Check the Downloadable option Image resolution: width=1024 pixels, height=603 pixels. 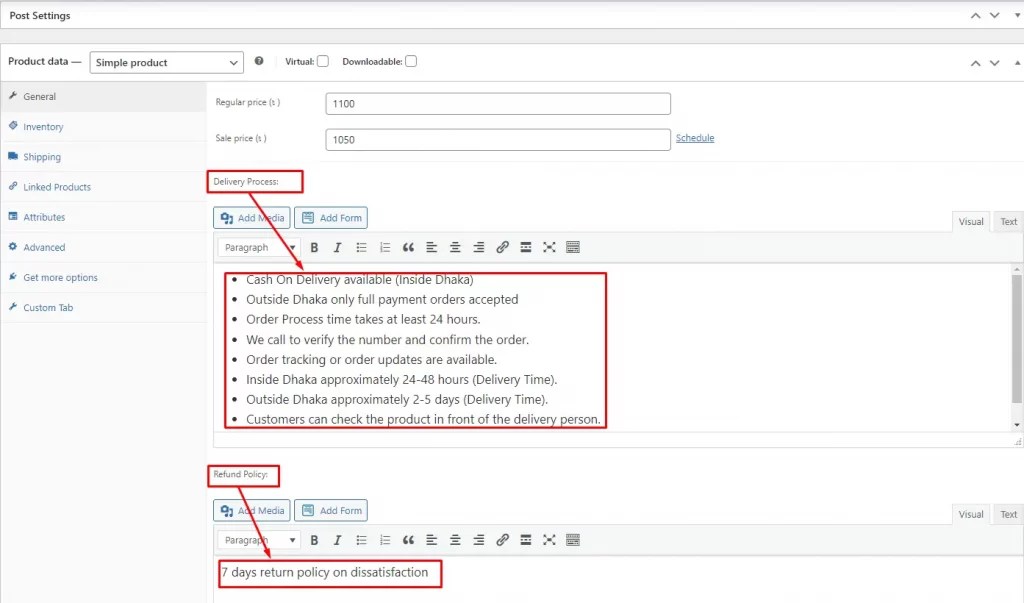[x=410, y=60]
